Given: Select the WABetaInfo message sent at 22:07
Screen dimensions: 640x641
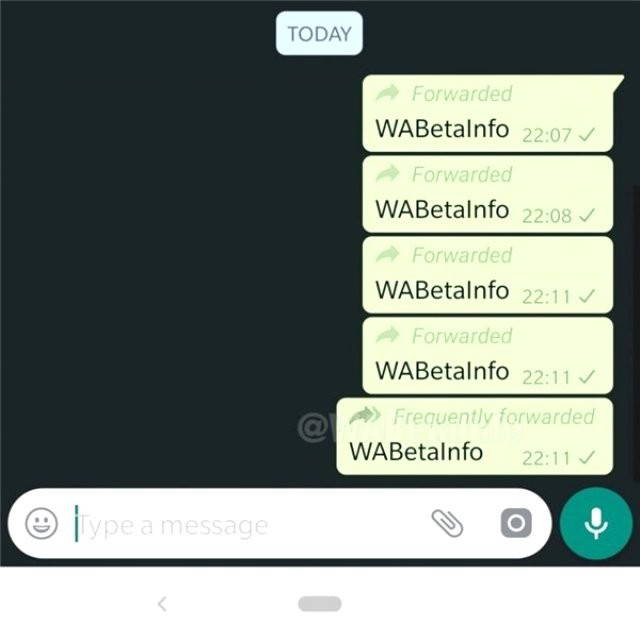Looking at the screenshot, I should coord(442,129).
